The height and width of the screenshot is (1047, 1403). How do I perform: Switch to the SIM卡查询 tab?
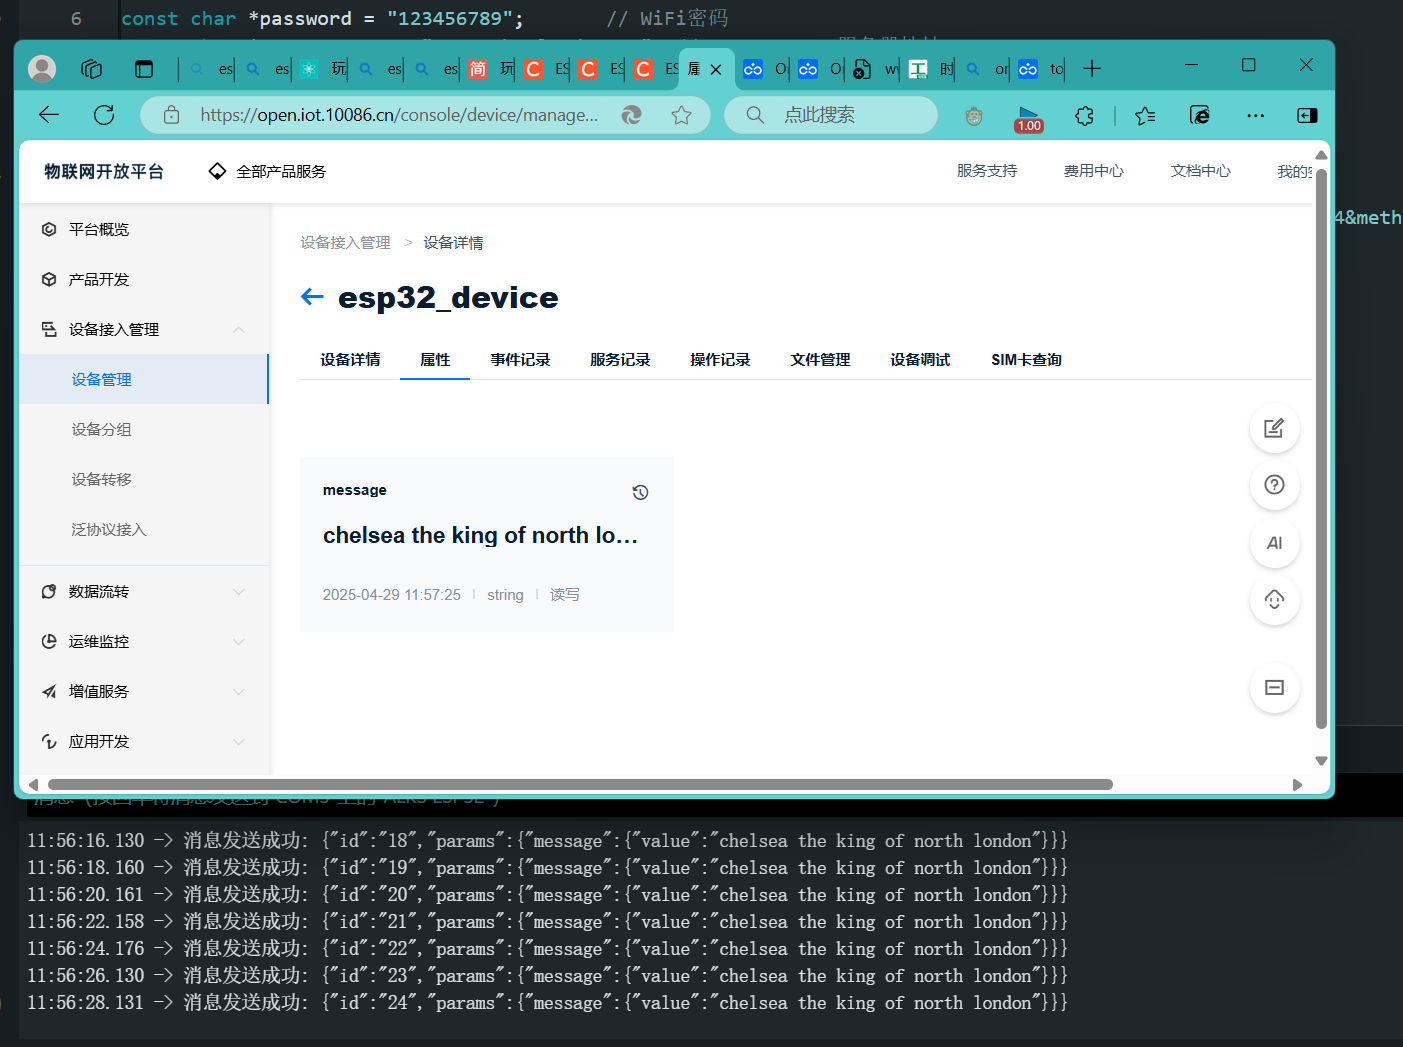click(x=1026, y=359)
